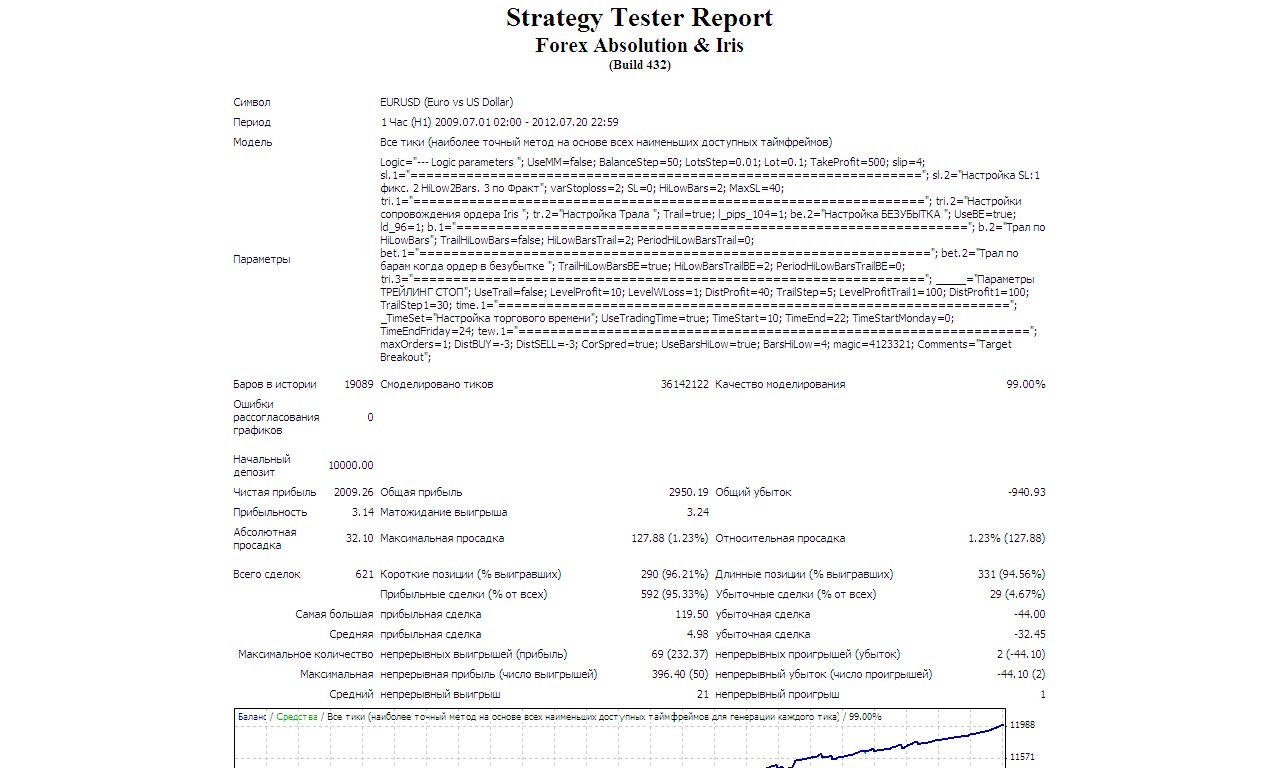Click the 'Средний' row label
Image resolution: width=1280 pixels, height=768 pixels.
click(351, 694)
